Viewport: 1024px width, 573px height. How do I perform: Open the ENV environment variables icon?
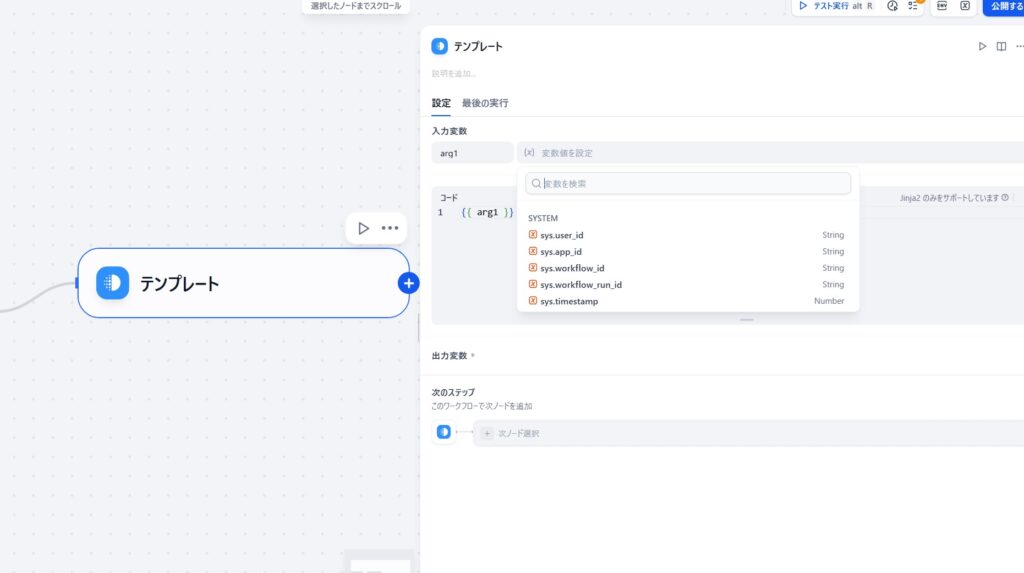point(942,6)
